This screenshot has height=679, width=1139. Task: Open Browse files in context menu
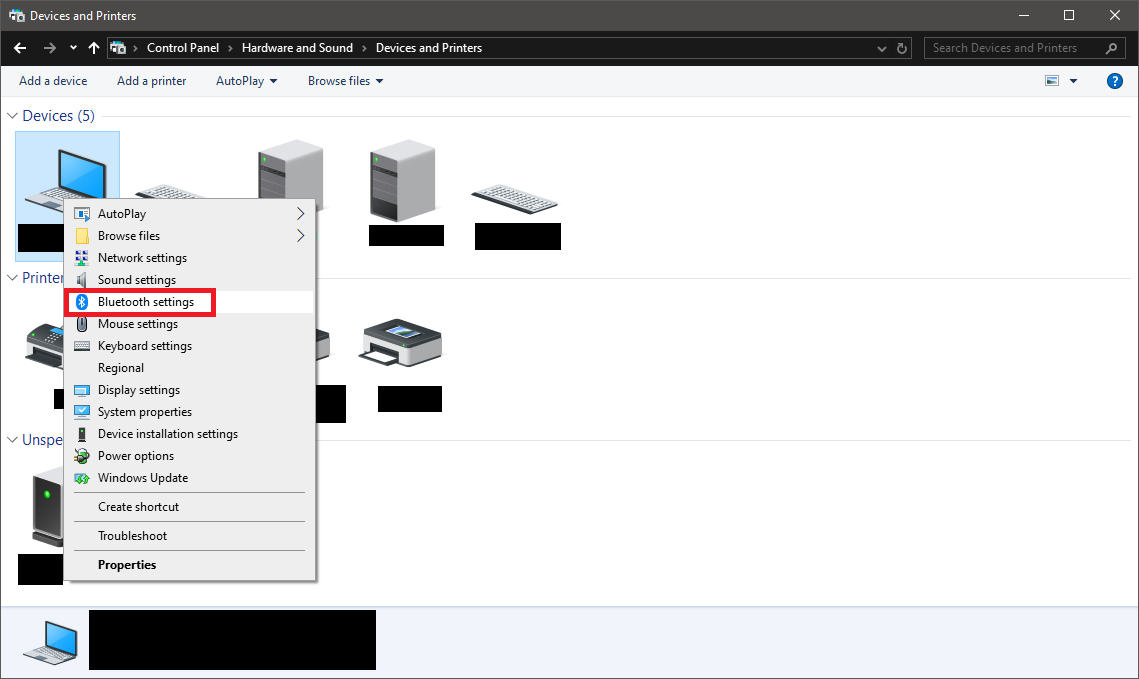190,235
